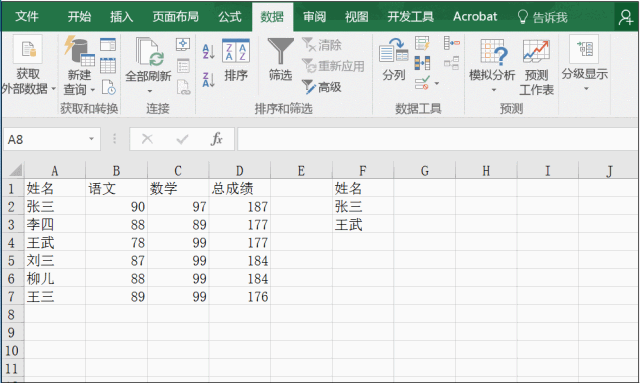The height and width of the screenshot is (383, 640).
Task: Click Reapply filter (重新应用)
Action: (333, 66)
